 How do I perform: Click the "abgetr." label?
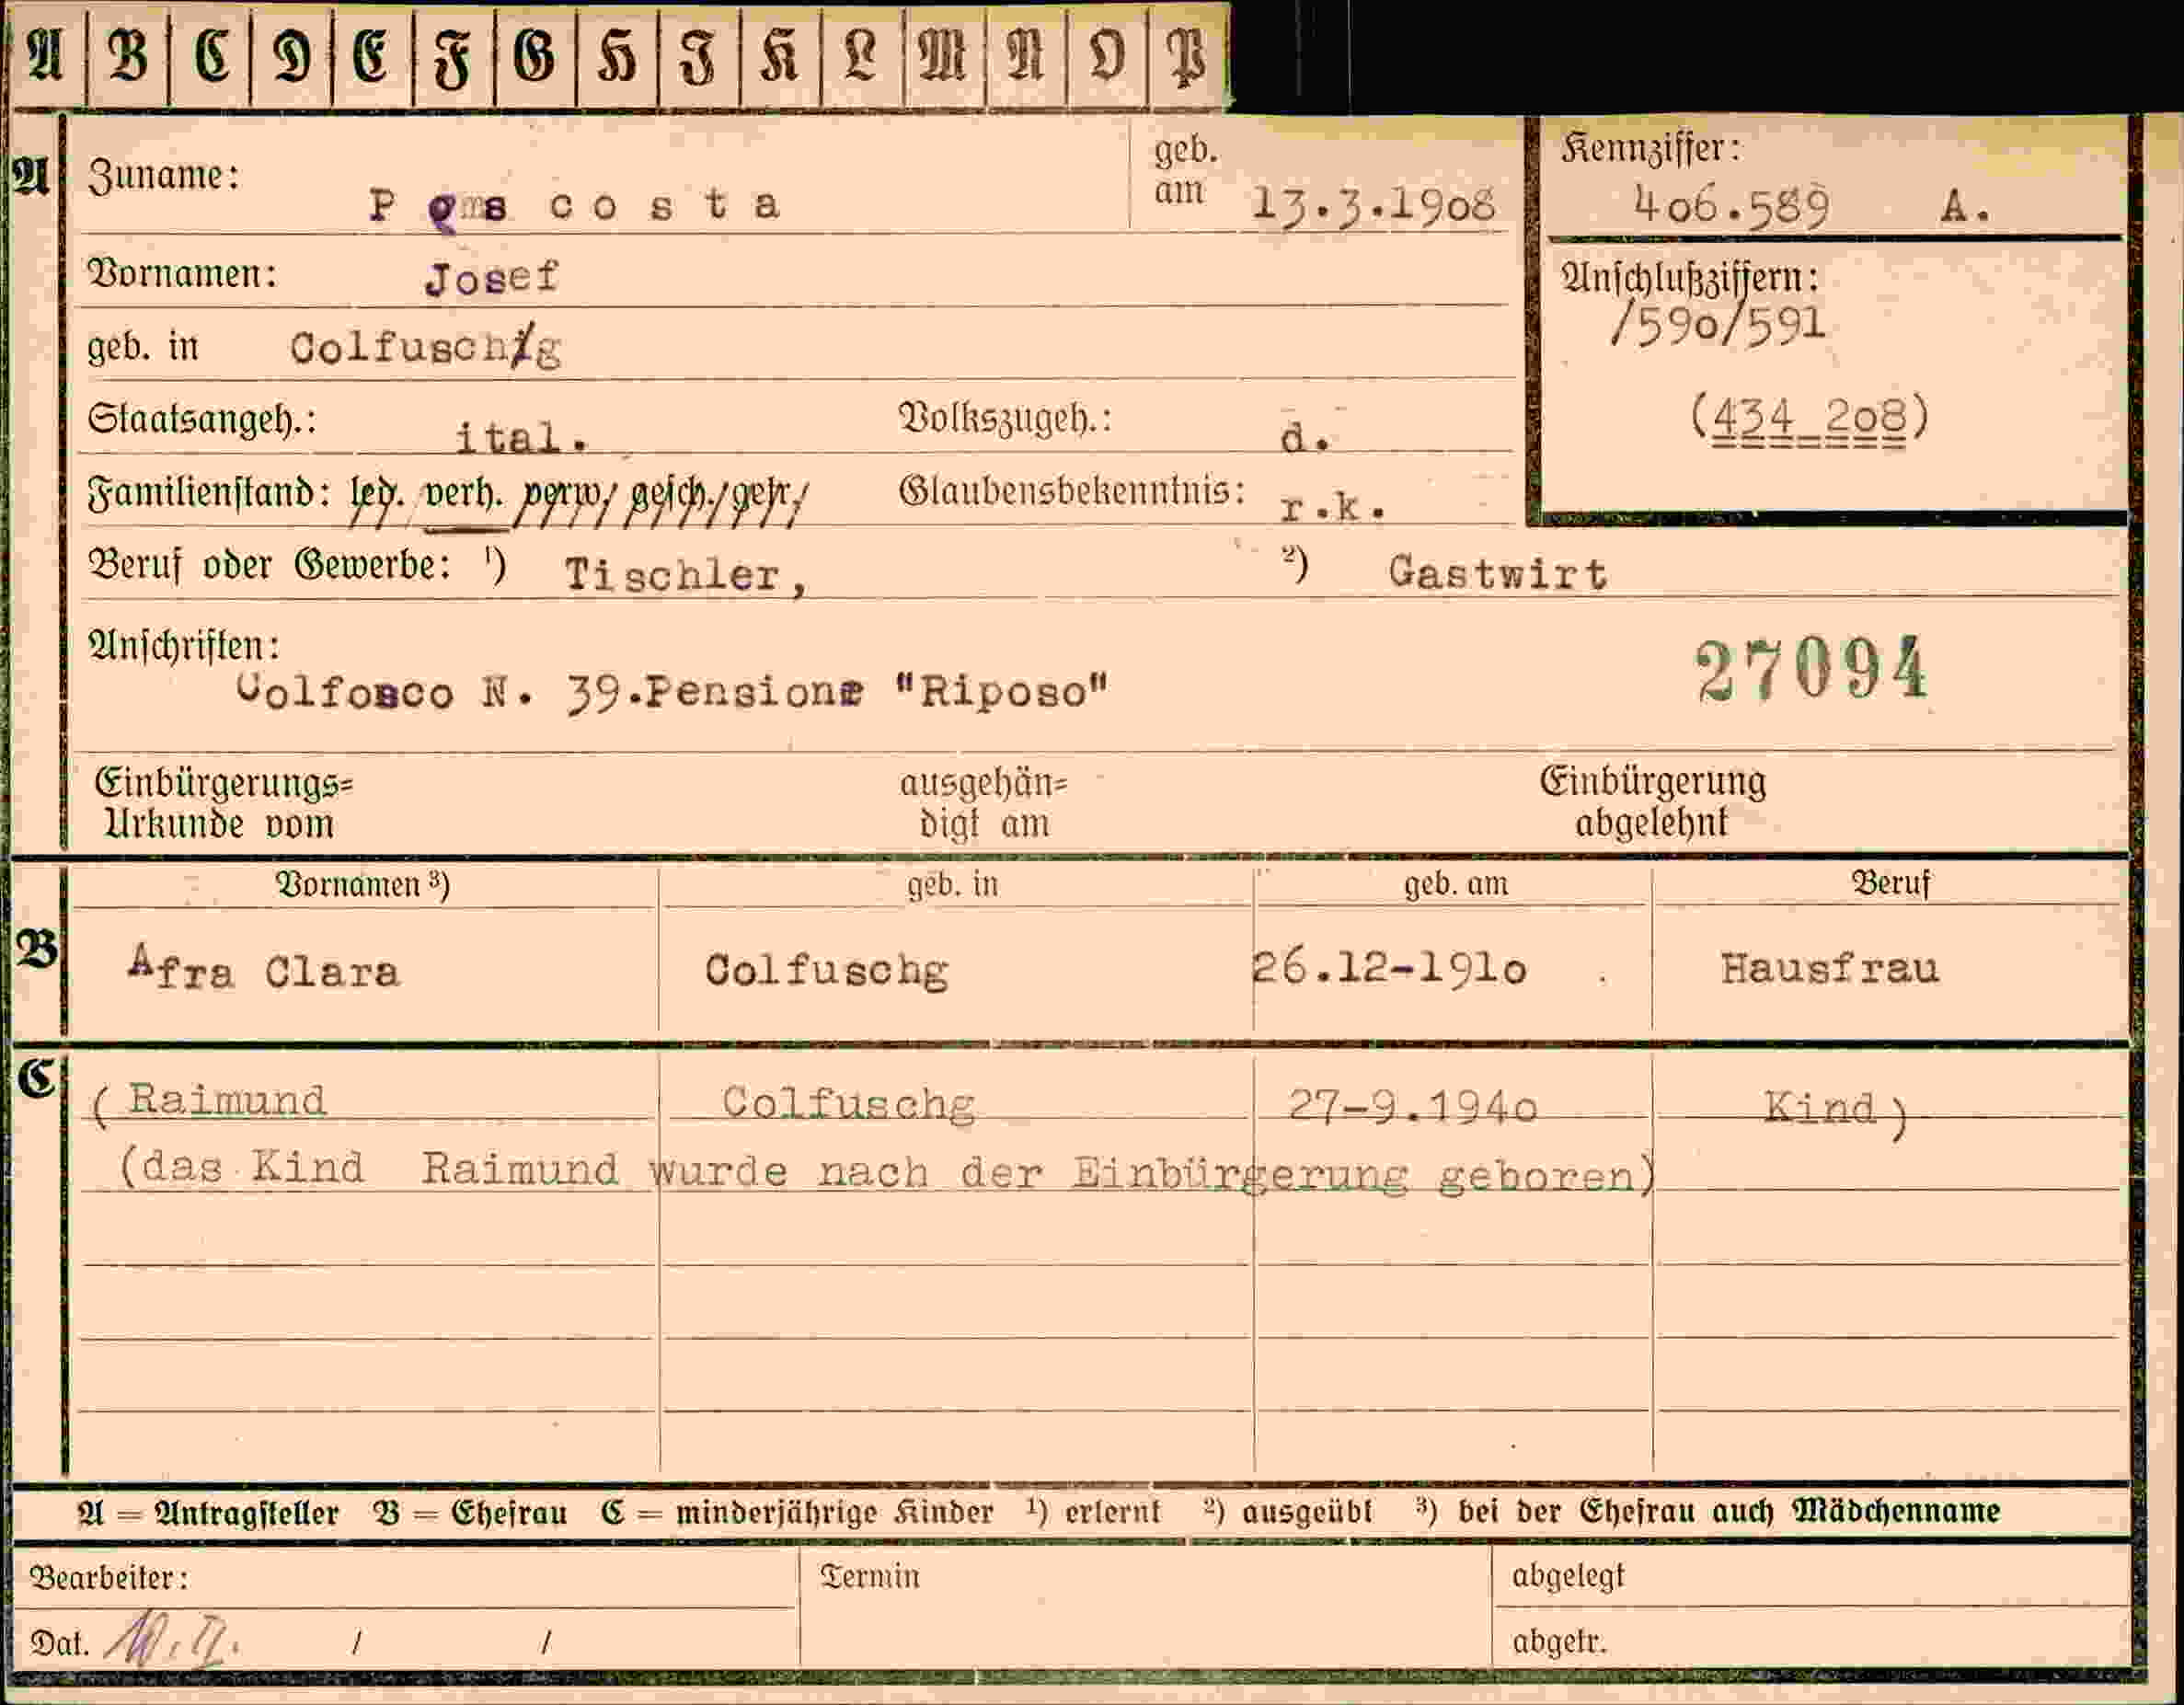pos(1559,1642)
